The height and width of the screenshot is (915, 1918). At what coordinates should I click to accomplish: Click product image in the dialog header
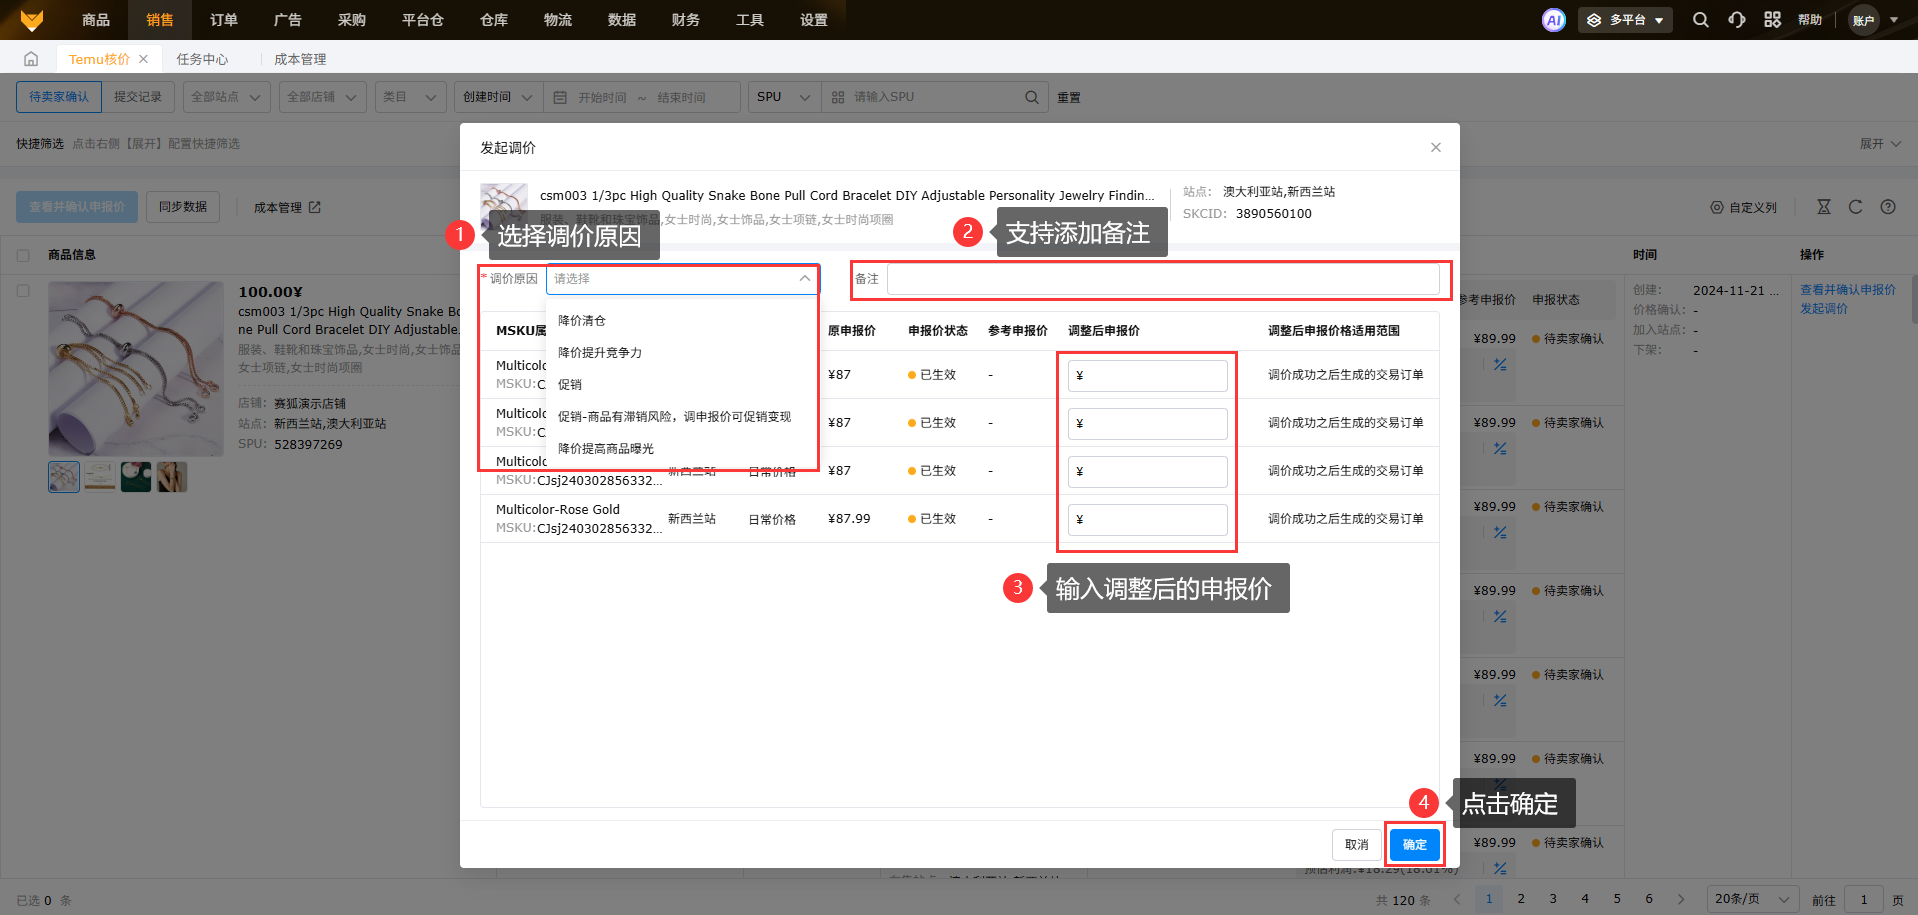(504, 206)
